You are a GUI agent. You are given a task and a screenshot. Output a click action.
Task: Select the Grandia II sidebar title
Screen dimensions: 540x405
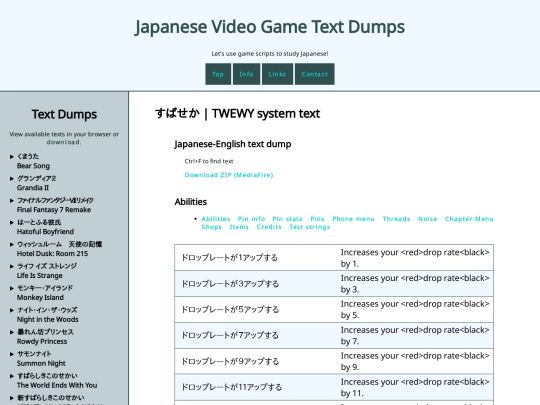pyautogui.click(x=37, y=183)
